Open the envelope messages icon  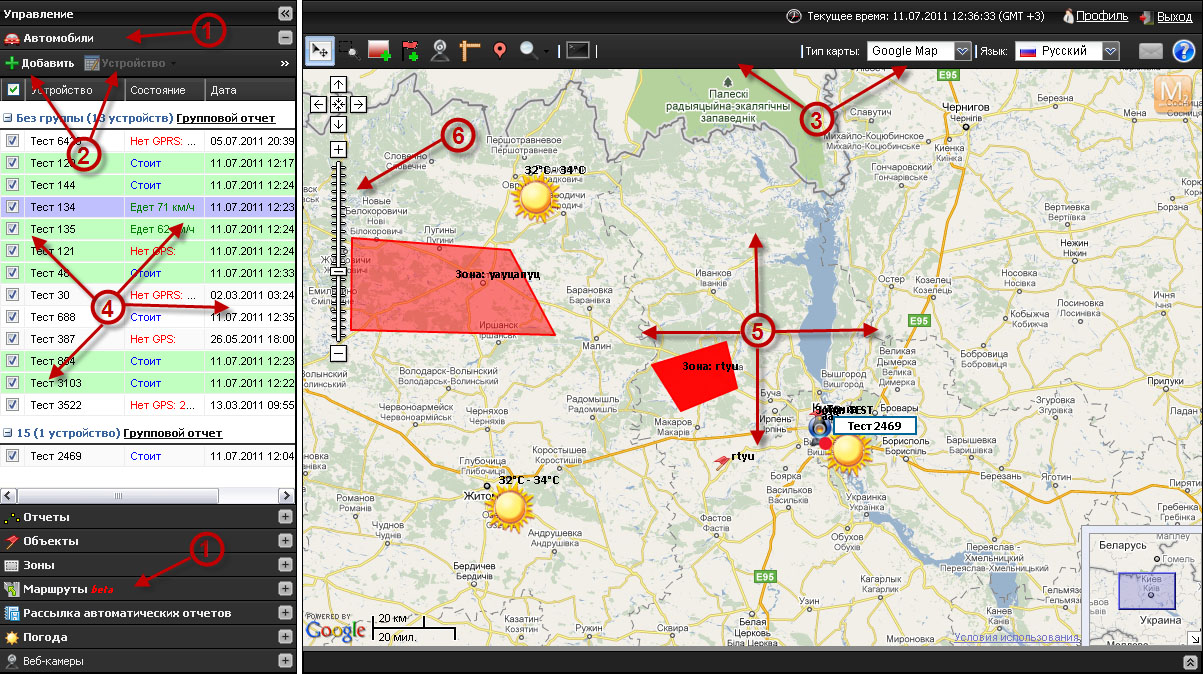(x=1151, y=51)
